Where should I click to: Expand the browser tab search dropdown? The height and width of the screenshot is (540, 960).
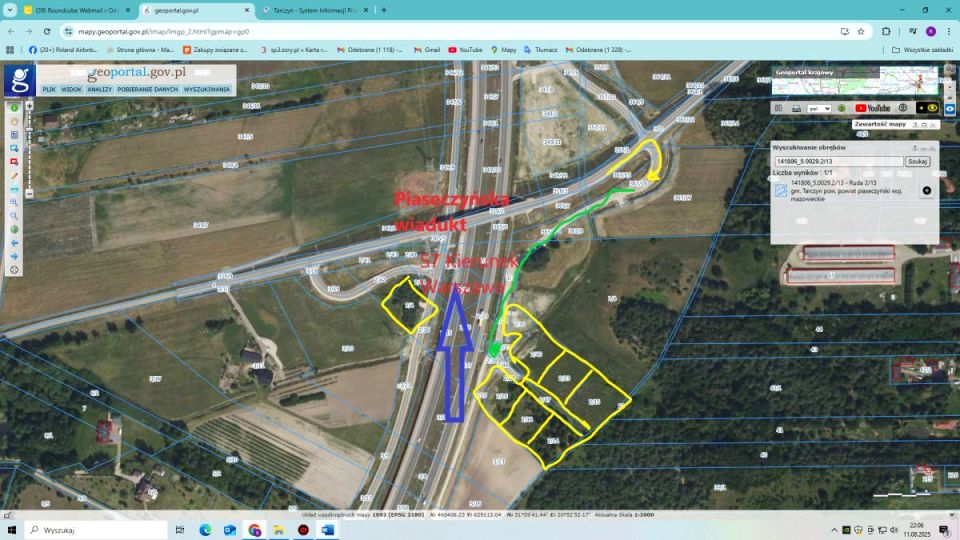pyautogui.click(x=10, y=10)
